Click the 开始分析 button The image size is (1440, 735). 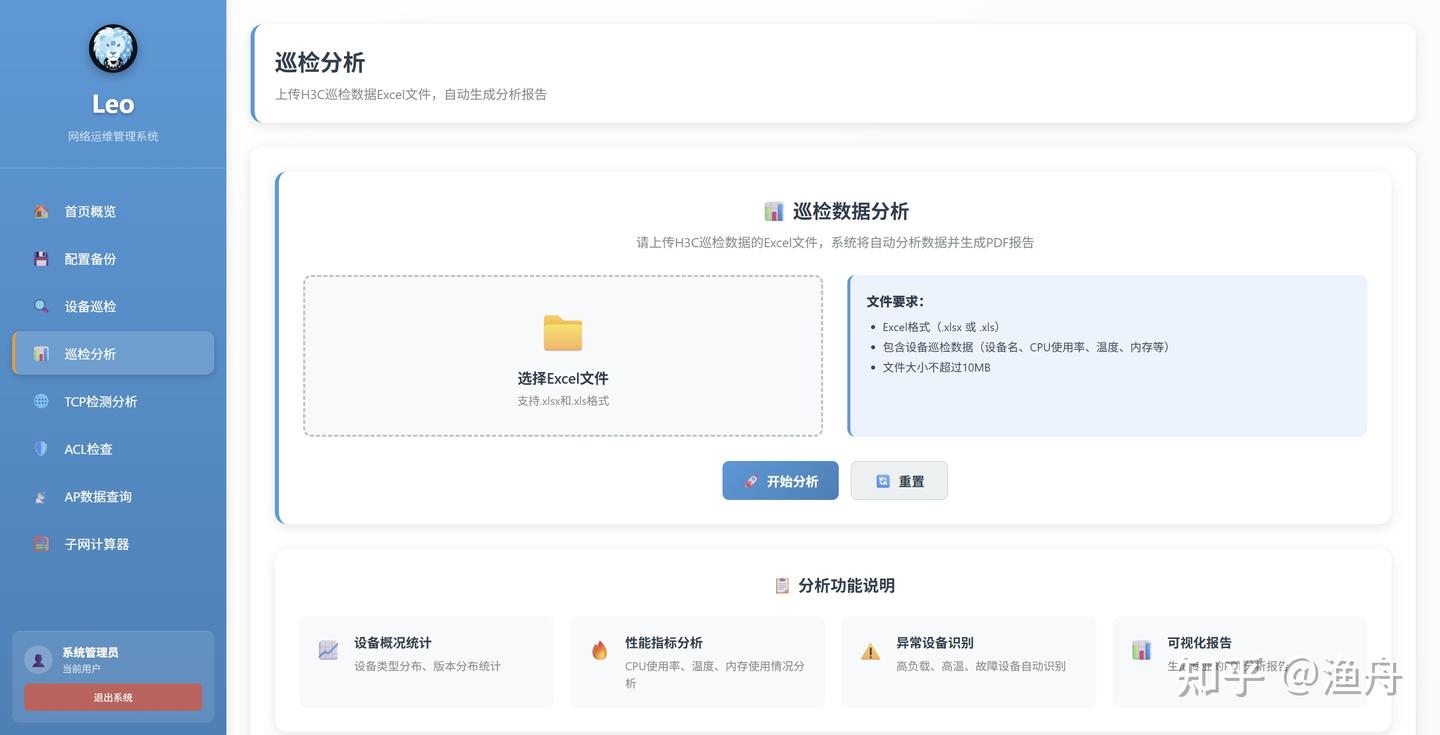tap(780, 480)
